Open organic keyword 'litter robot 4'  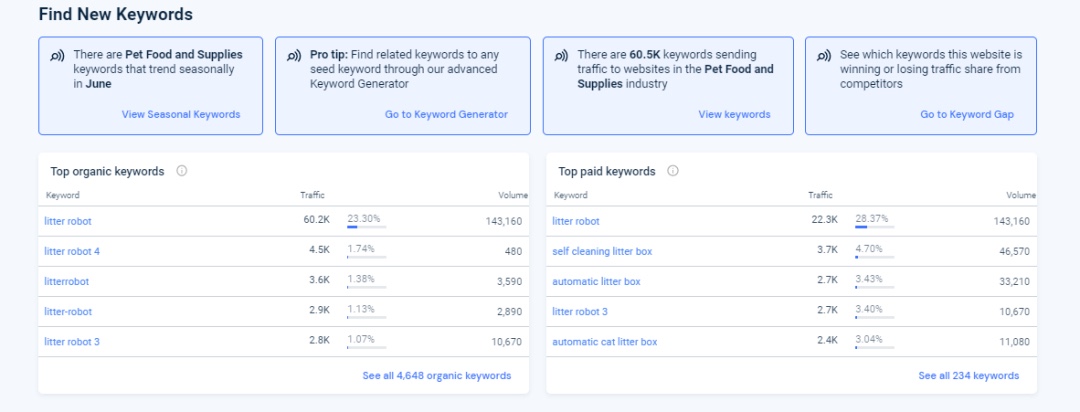click(72, 251)
